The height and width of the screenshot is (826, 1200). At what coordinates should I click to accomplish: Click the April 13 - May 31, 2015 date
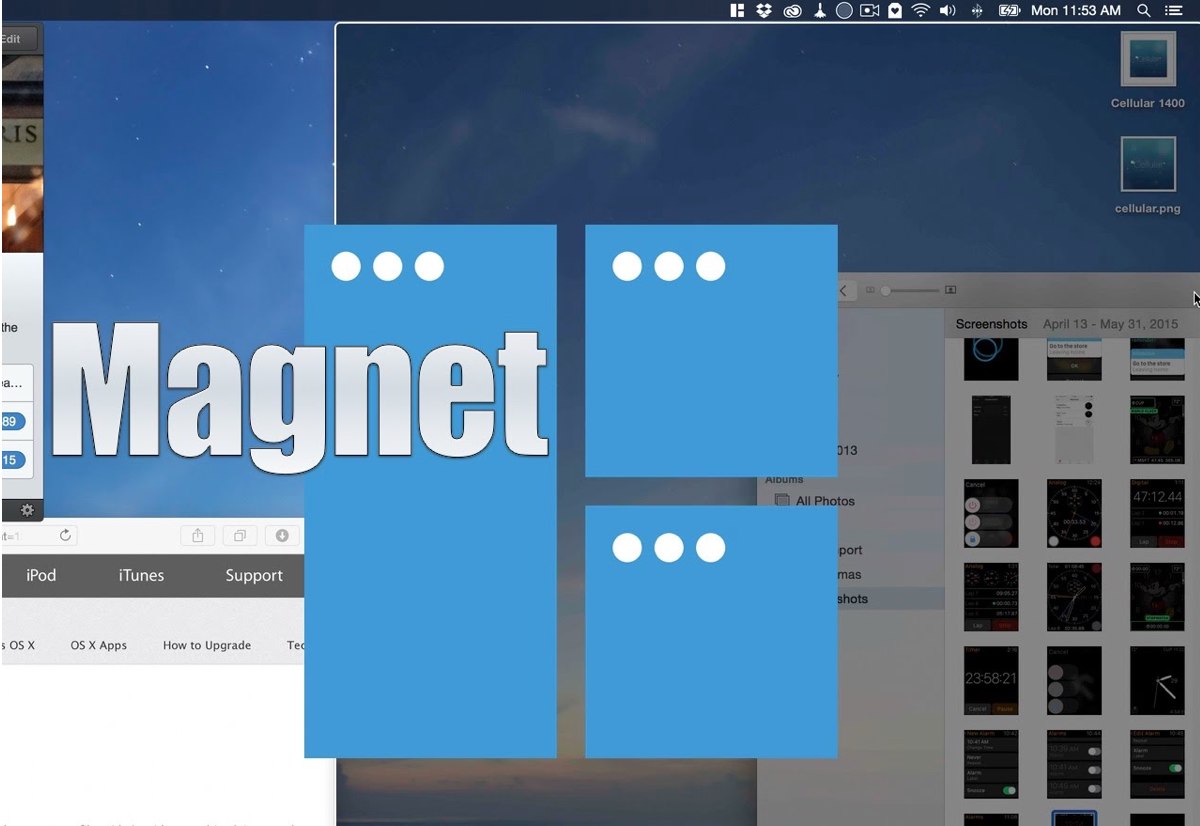coord(1110,324)
